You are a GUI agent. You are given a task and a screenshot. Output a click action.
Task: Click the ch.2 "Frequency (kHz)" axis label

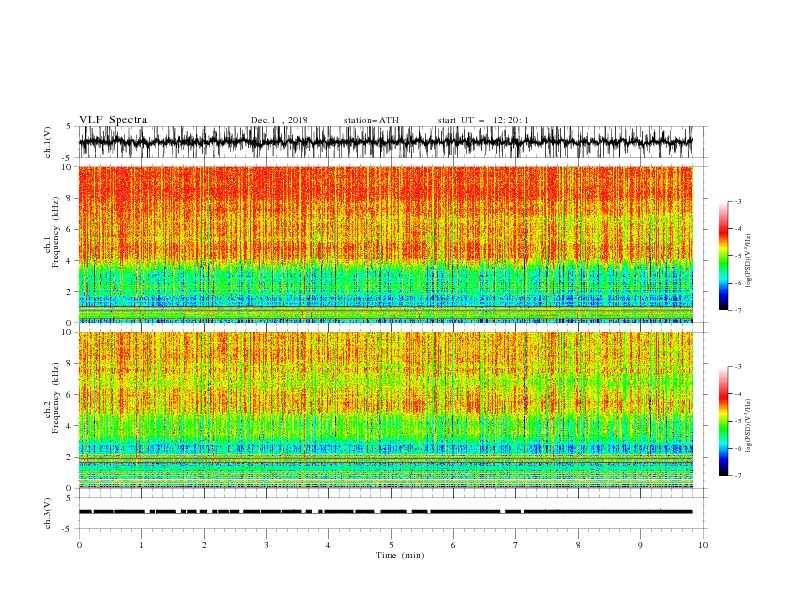click(x=56, y=398)
